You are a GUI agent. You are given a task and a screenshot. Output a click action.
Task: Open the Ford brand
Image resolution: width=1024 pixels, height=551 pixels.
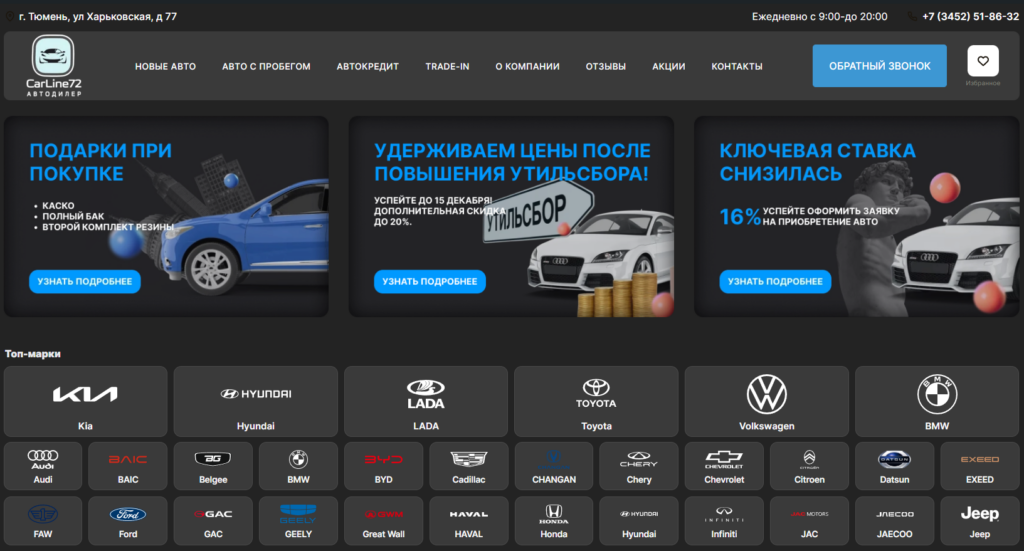128,521
